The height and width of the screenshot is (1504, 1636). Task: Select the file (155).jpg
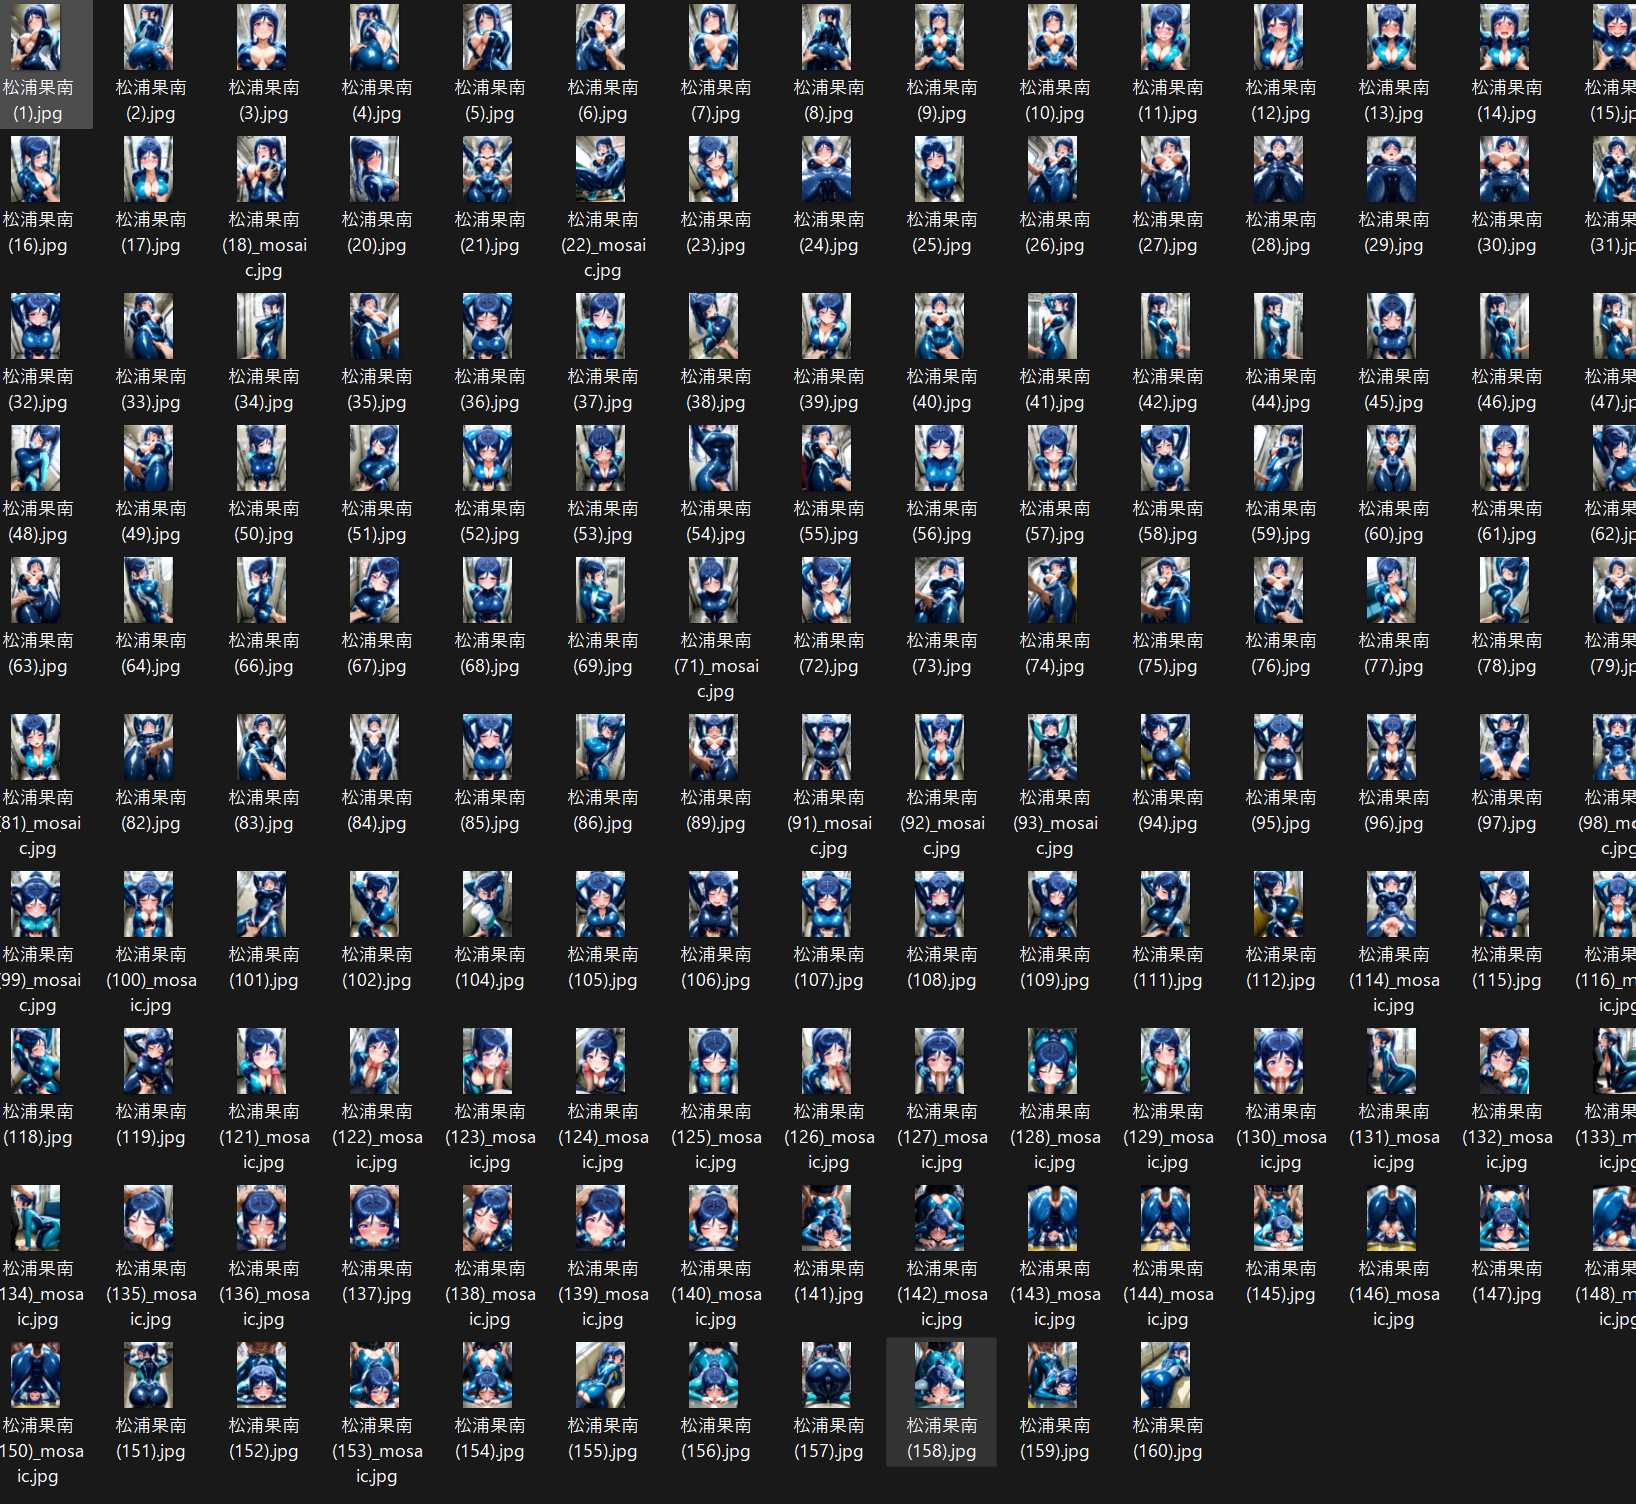[602, 1401]
